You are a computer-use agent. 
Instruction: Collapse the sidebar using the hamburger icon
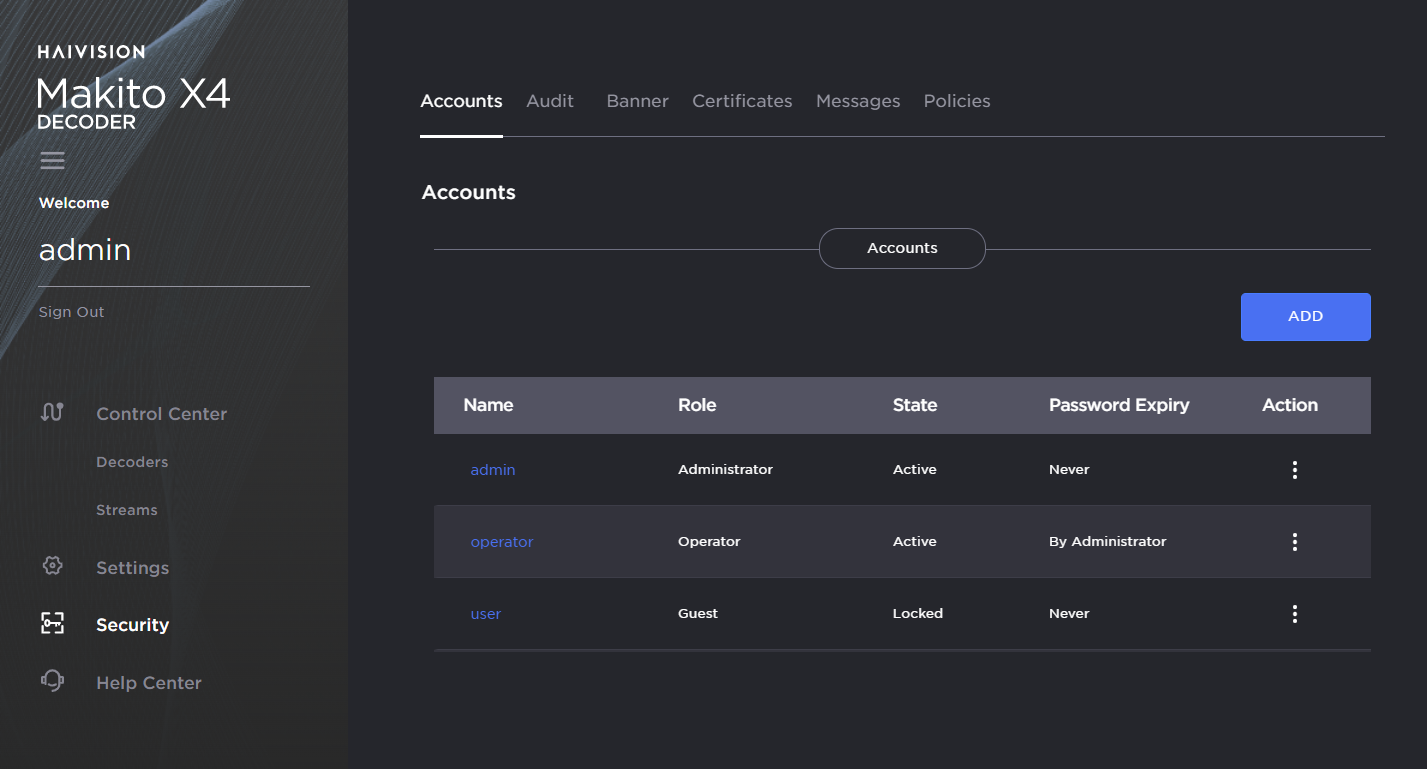point(52,160)
